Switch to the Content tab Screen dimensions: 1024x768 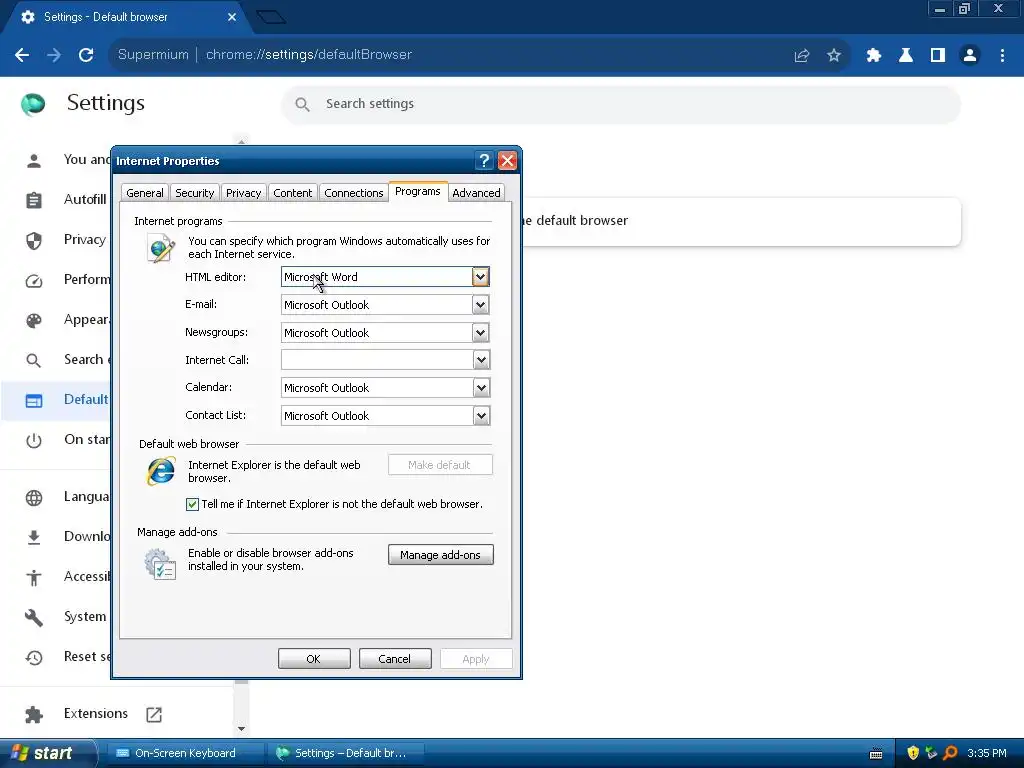[293, 193]
